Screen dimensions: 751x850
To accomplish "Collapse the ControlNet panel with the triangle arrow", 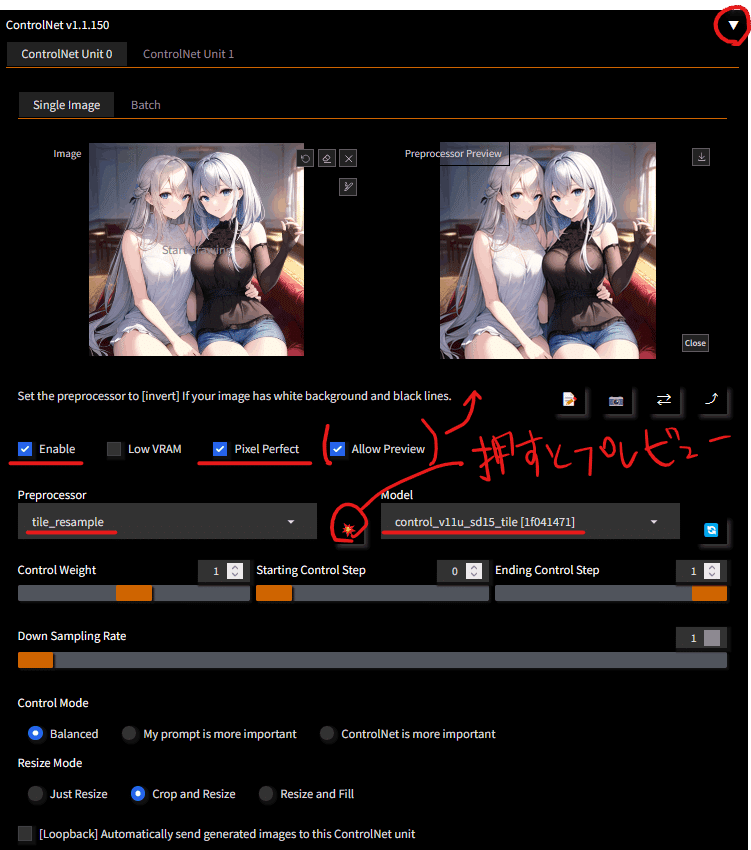I will (x=733, y=25).
